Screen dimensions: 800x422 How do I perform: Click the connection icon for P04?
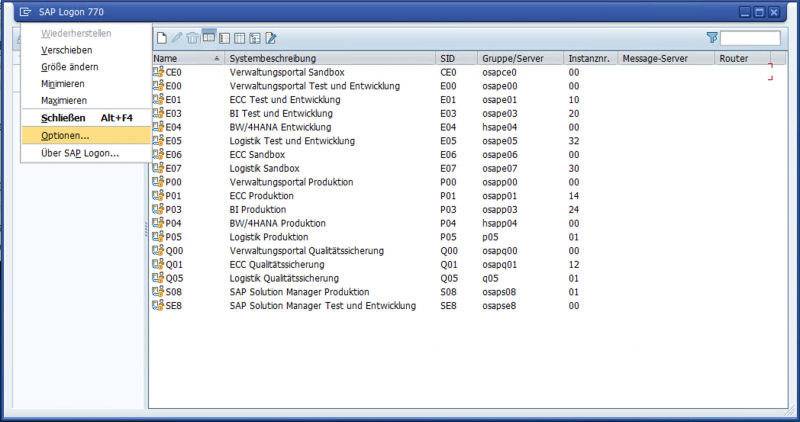coord(158,223)
